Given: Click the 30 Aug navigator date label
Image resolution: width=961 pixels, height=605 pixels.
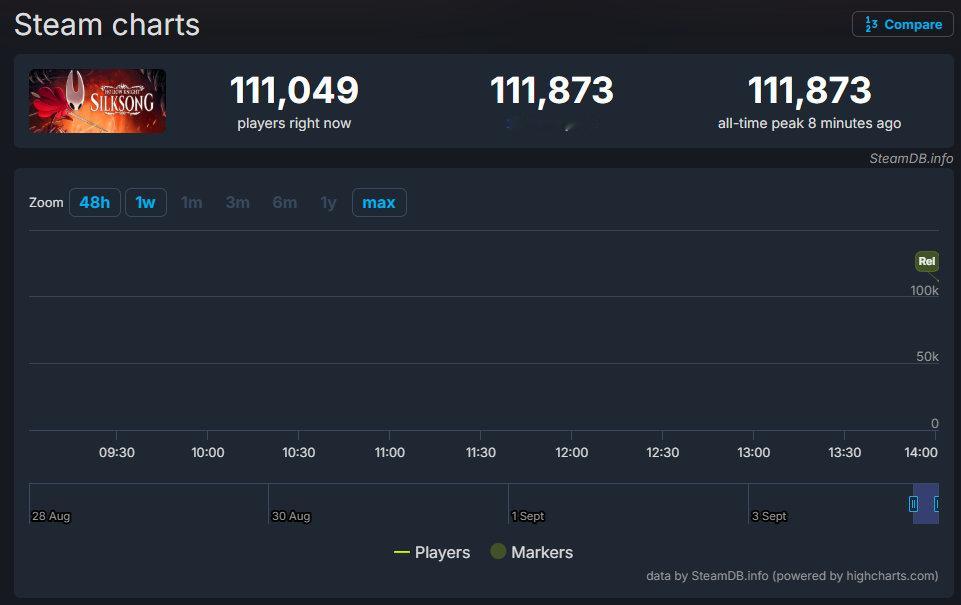Looking at the screenshot, I should [x=291, y=516].
